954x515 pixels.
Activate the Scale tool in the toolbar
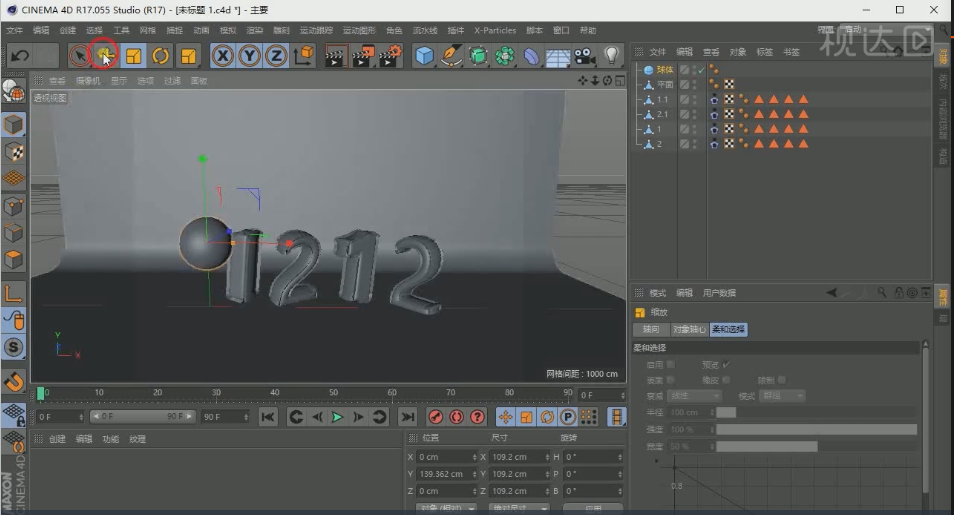pyautogui.click(x=133, y=56)
